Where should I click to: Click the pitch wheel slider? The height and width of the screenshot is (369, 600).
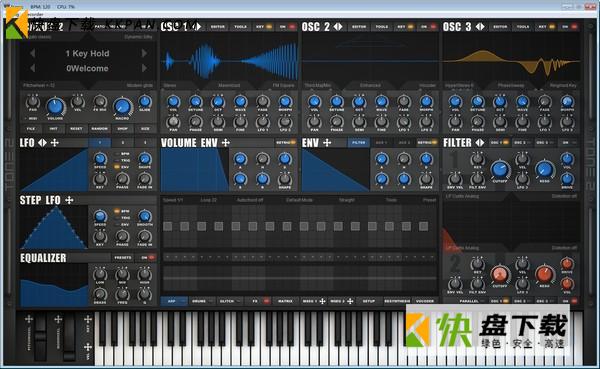(40, 338)
